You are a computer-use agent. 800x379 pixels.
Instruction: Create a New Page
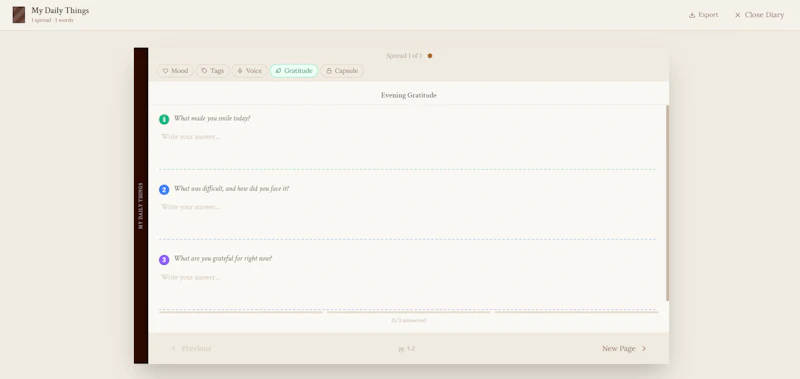pos(624,348)
